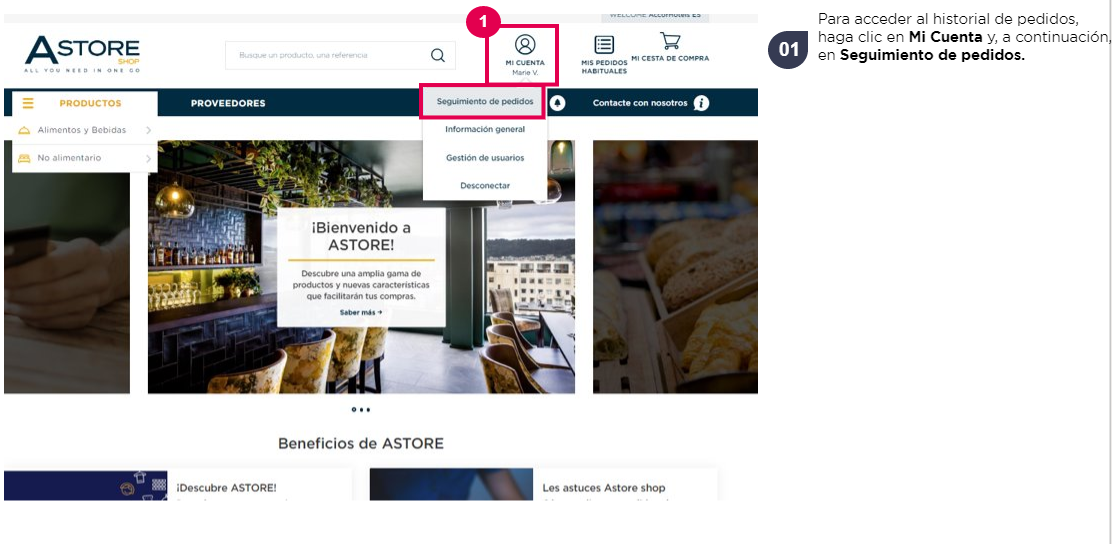This screenshot has height=544, width=1112.
Task: Toggle the hamburger icon next to Productos
Action: click(x=28, y=103)
